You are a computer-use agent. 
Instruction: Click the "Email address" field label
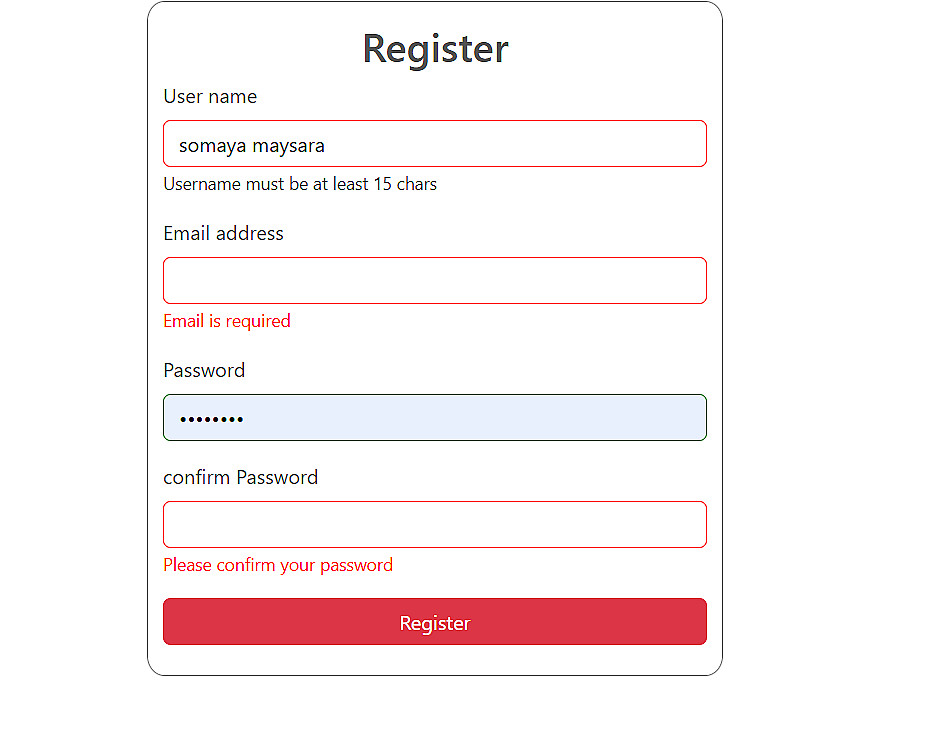click(x=223, y=233)
